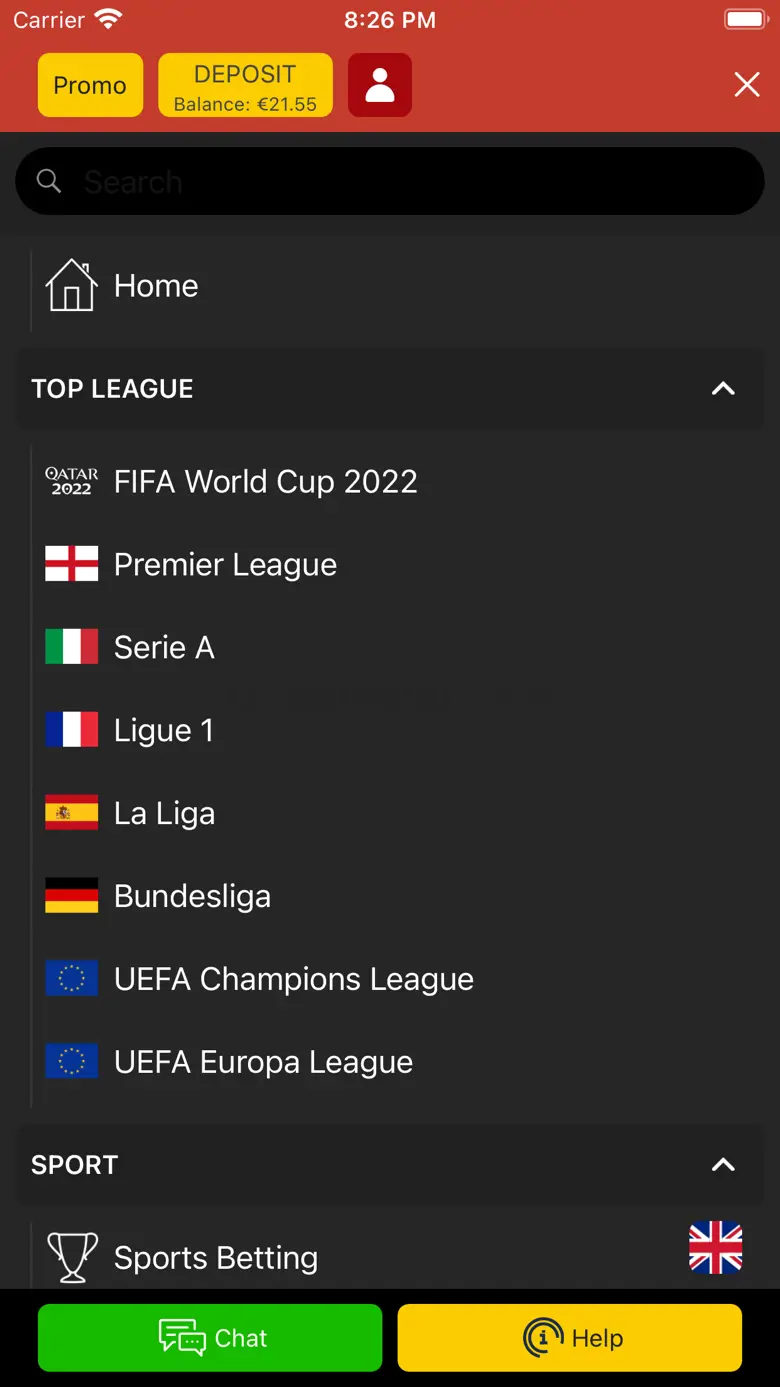Focus the Search input field

[x=400, y=181]
